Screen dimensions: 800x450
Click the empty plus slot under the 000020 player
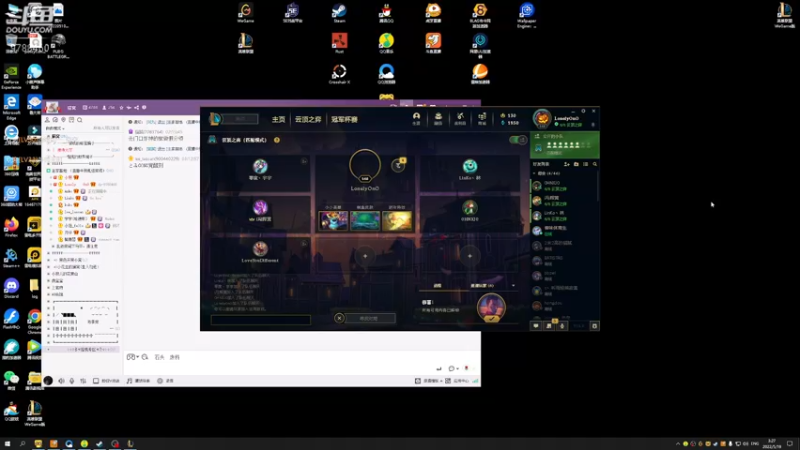click(470, 256)
